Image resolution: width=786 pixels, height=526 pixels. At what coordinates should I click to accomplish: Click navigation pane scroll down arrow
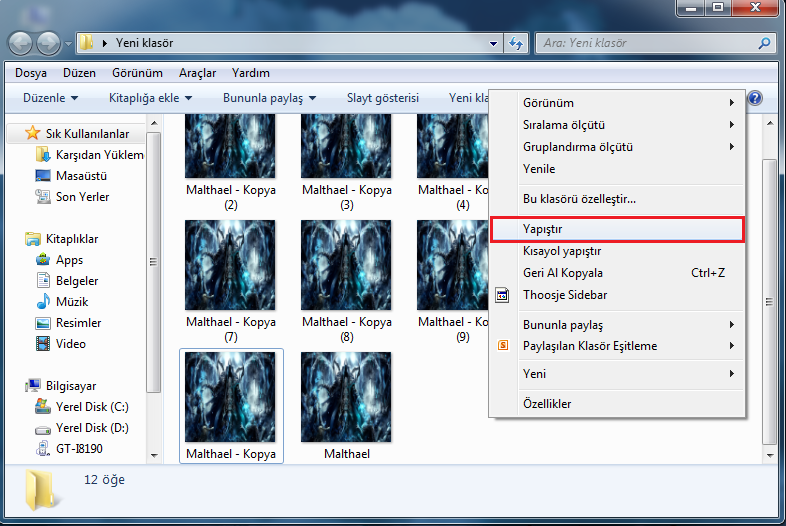(154, 455)
